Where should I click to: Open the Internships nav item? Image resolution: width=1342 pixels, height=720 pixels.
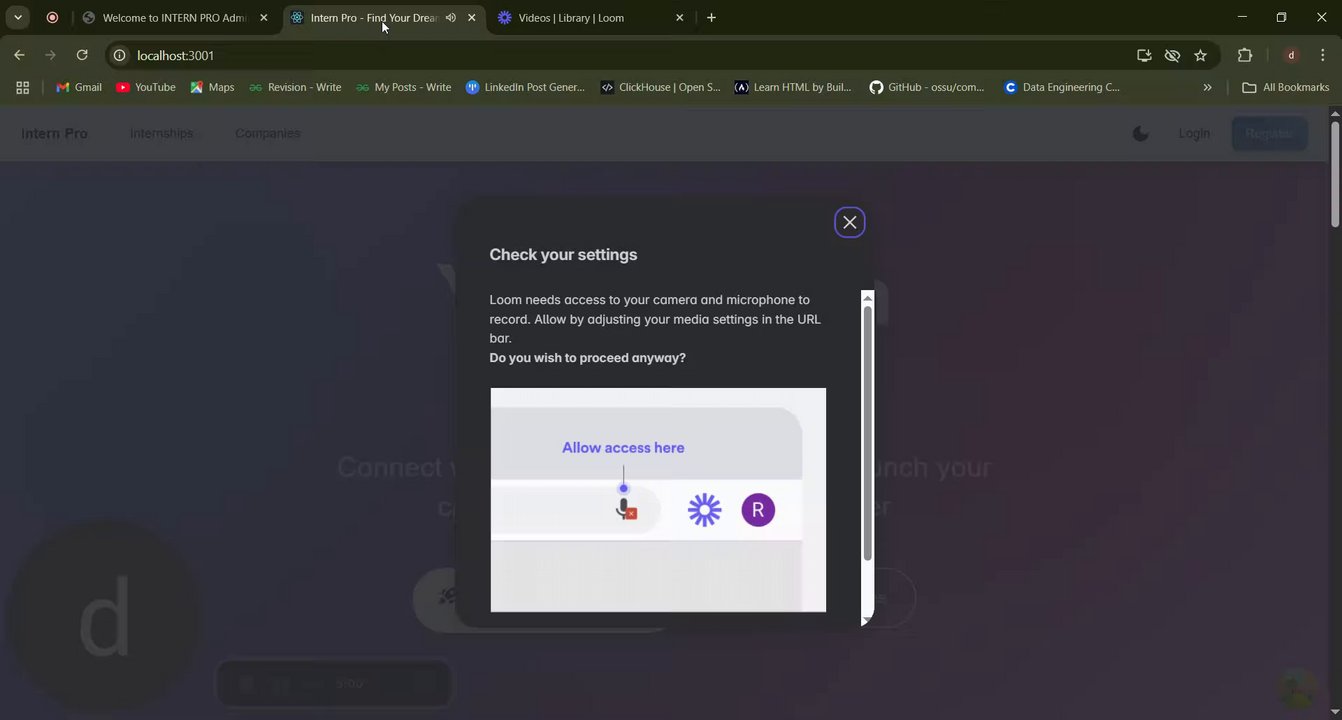click(x=162, y=133)
